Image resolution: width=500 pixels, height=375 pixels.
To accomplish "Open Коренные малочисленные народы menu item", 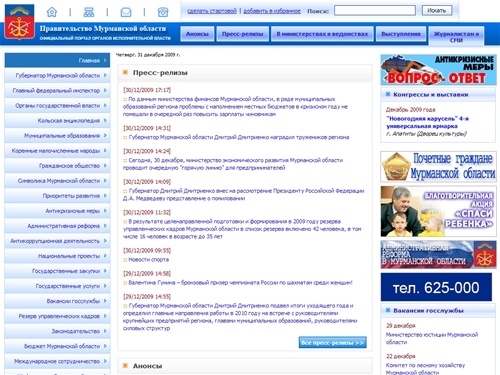I will coord(57,151).
